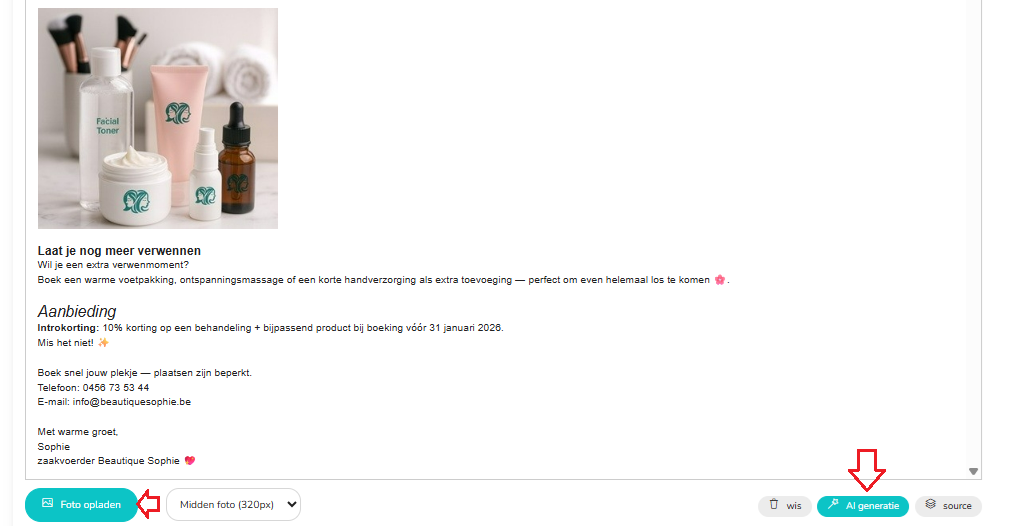The height and width of the screenshot is (526, 1010).
Task: Click the chevron arrow of the photo size selector
Action: pos(292,505)
